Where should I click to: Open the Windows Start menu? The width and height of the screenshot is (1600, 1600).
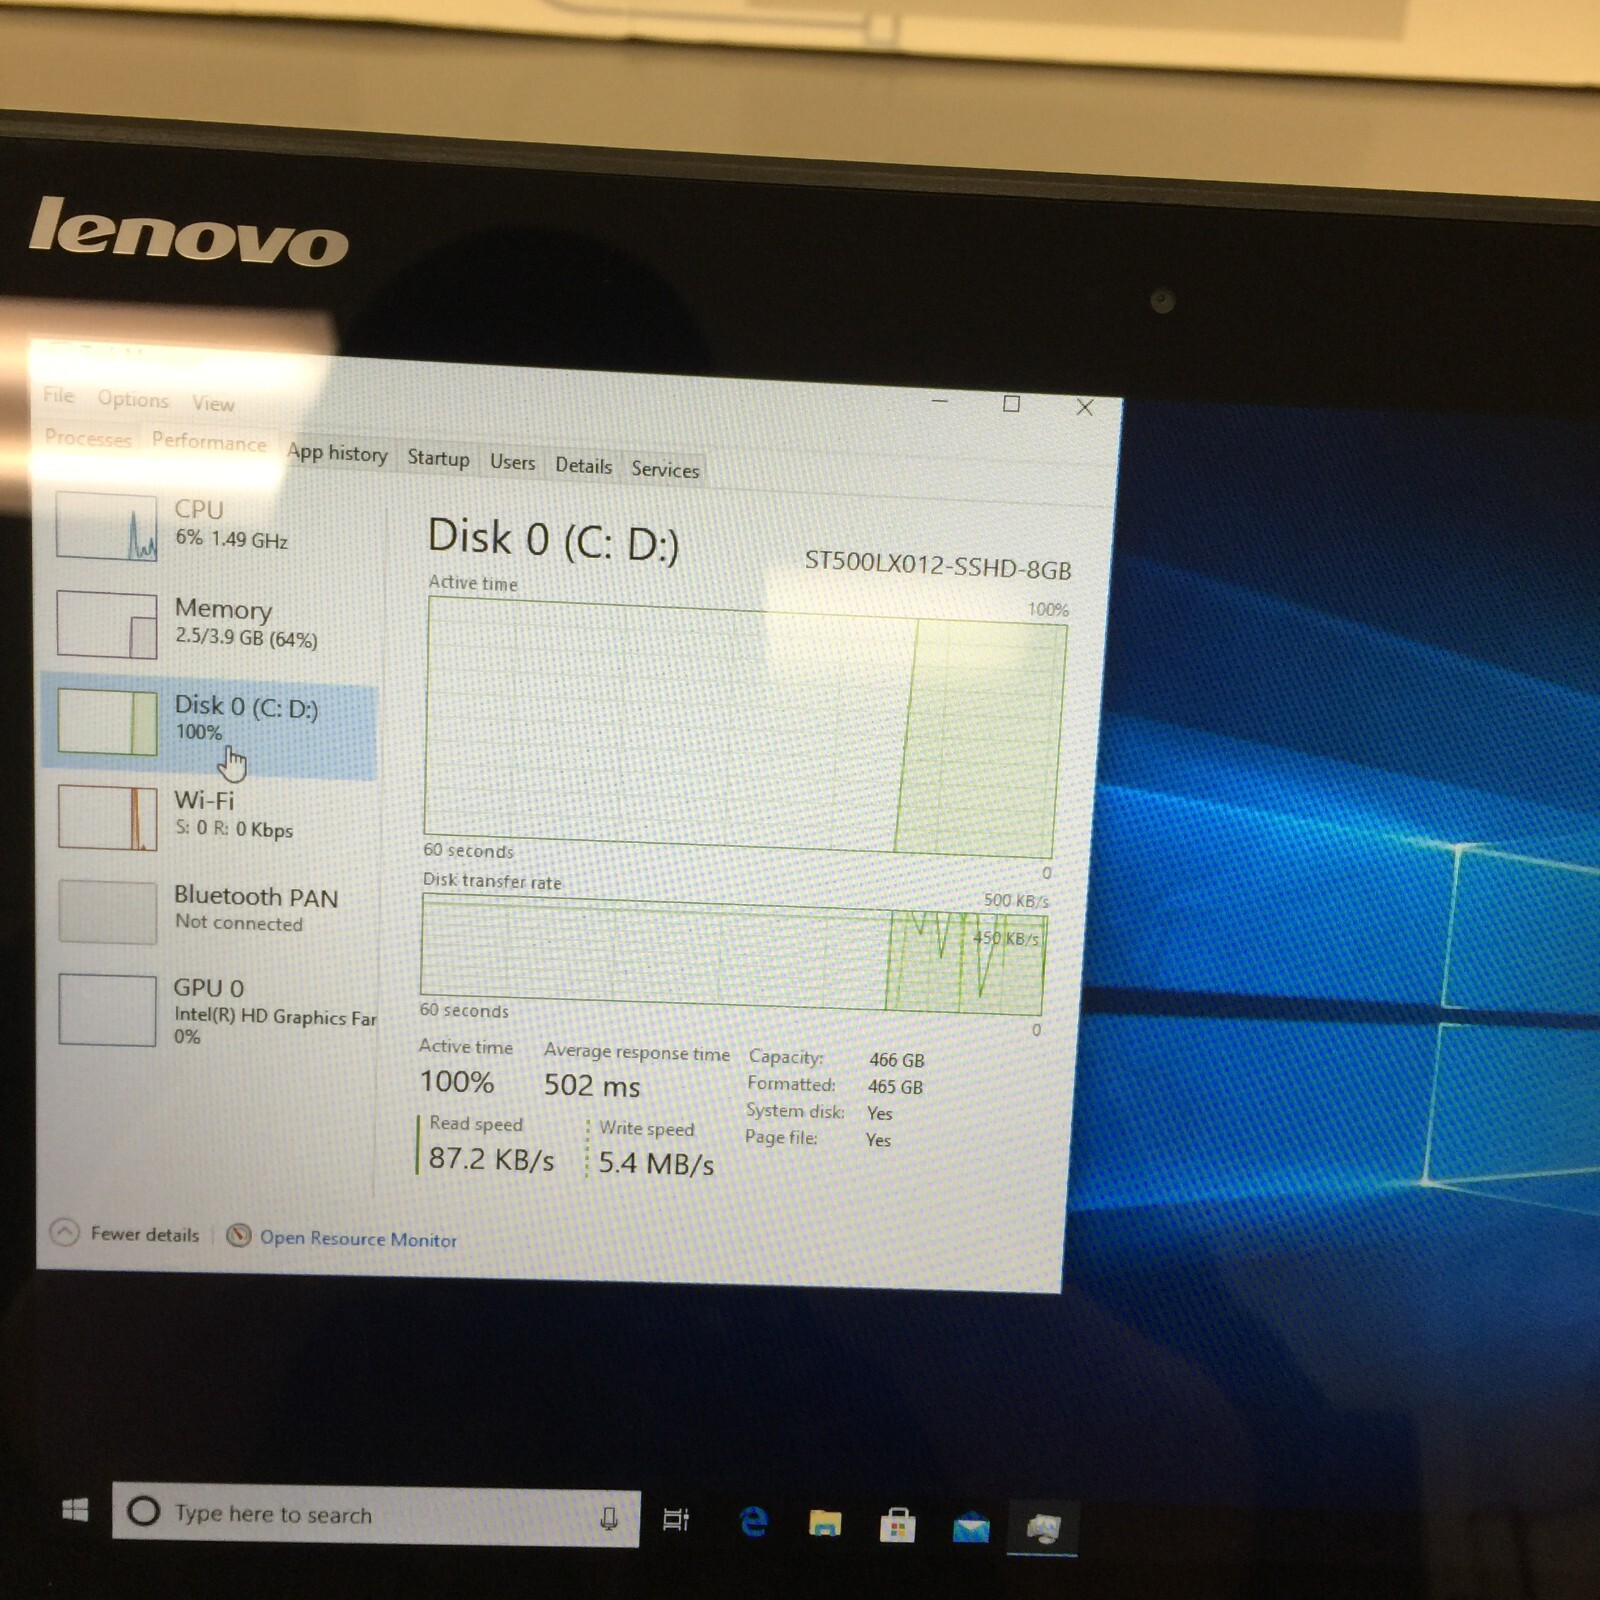click(x=75, y=1509)
